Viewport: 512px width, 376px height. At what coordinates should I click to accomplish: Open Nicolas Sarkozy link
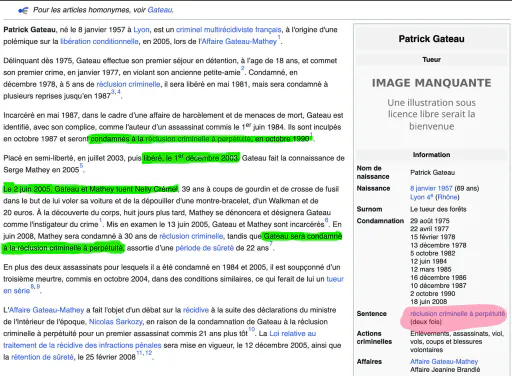coord(116,322)
